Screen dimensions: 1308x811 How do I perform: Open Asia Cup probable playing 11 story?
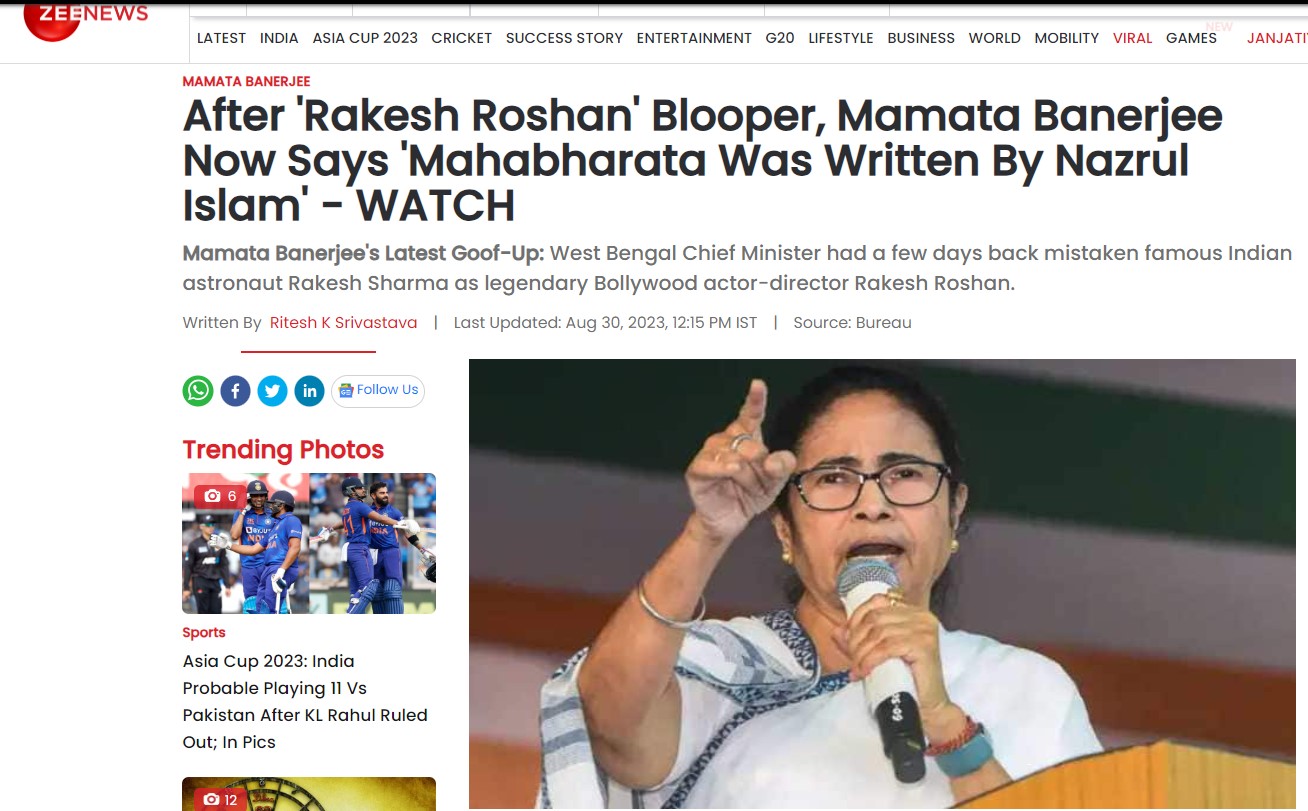pos(305,702)
